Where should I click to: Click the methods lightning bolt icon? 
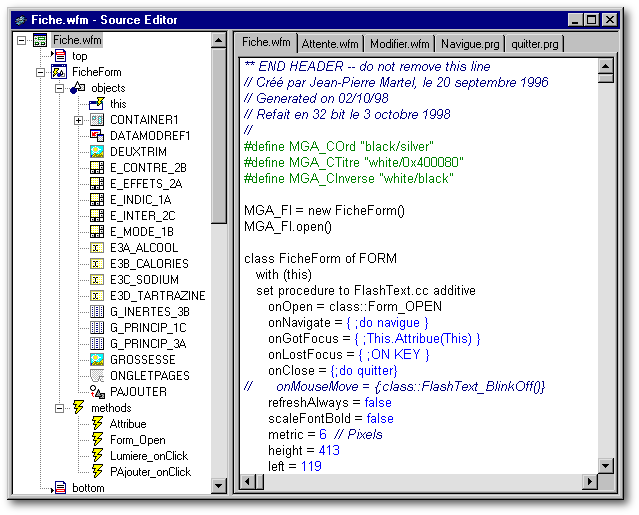78,407
